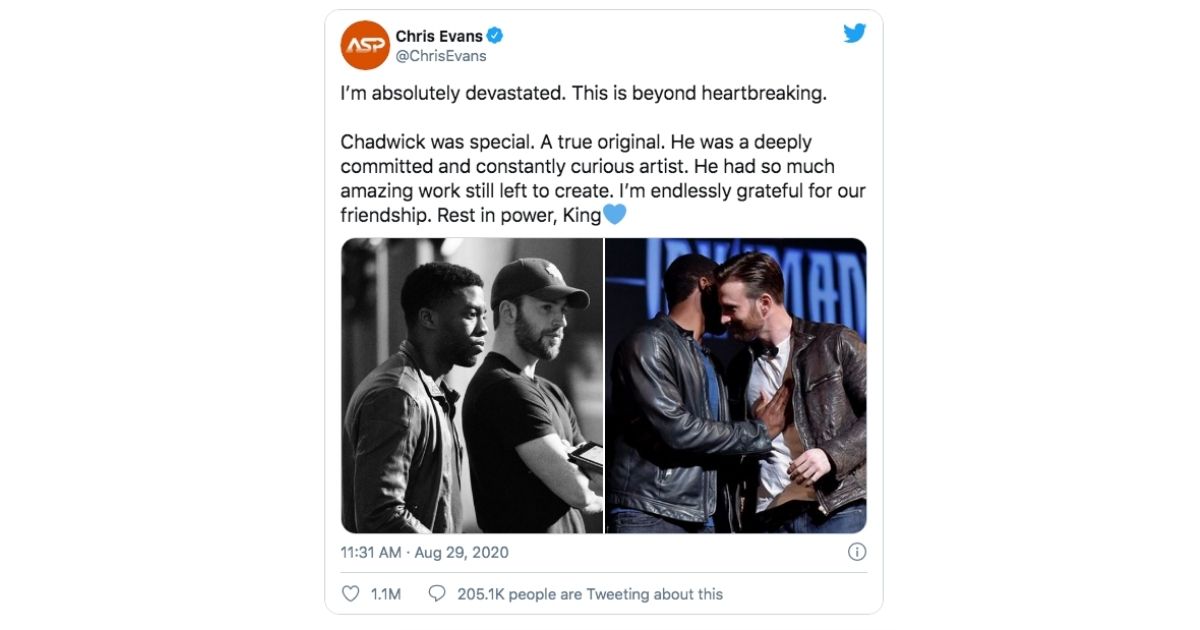Image resolution: width=1200 pixels, height=630 pixels.
Task: Open the tweet info icon
Action: [857, 552]
